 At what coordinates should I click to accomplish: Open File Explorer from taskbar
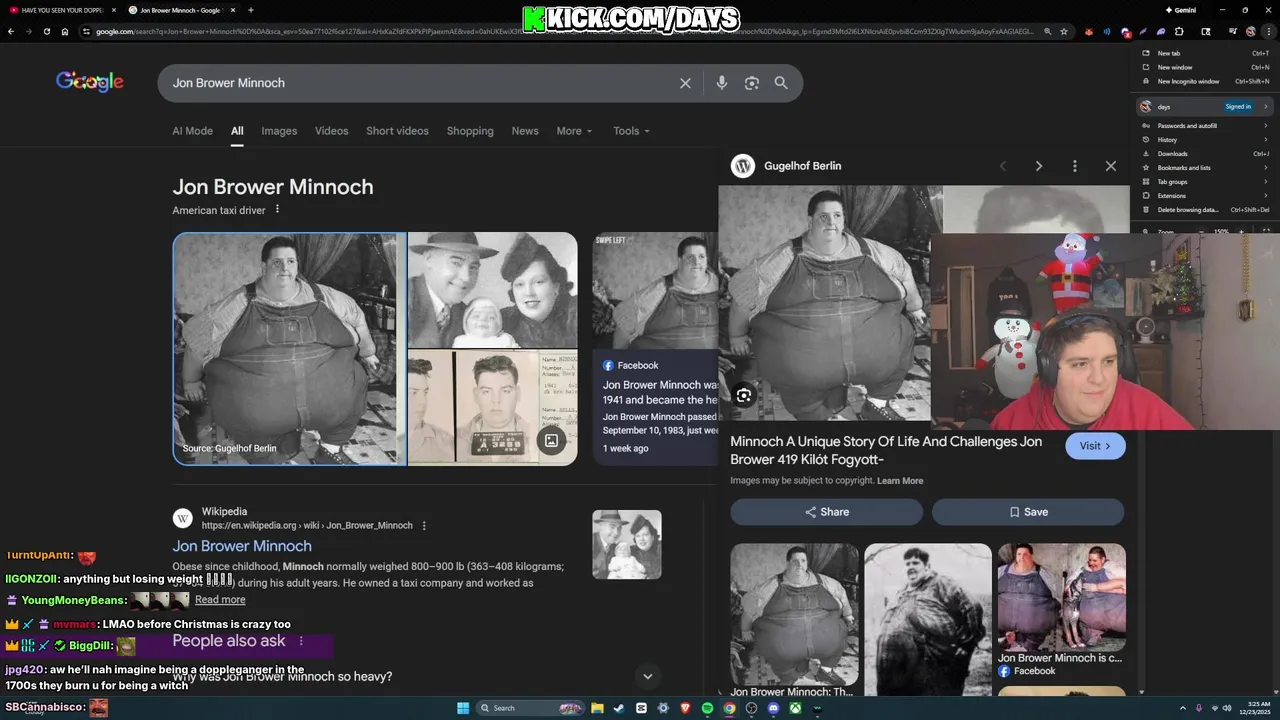(597, 708)
